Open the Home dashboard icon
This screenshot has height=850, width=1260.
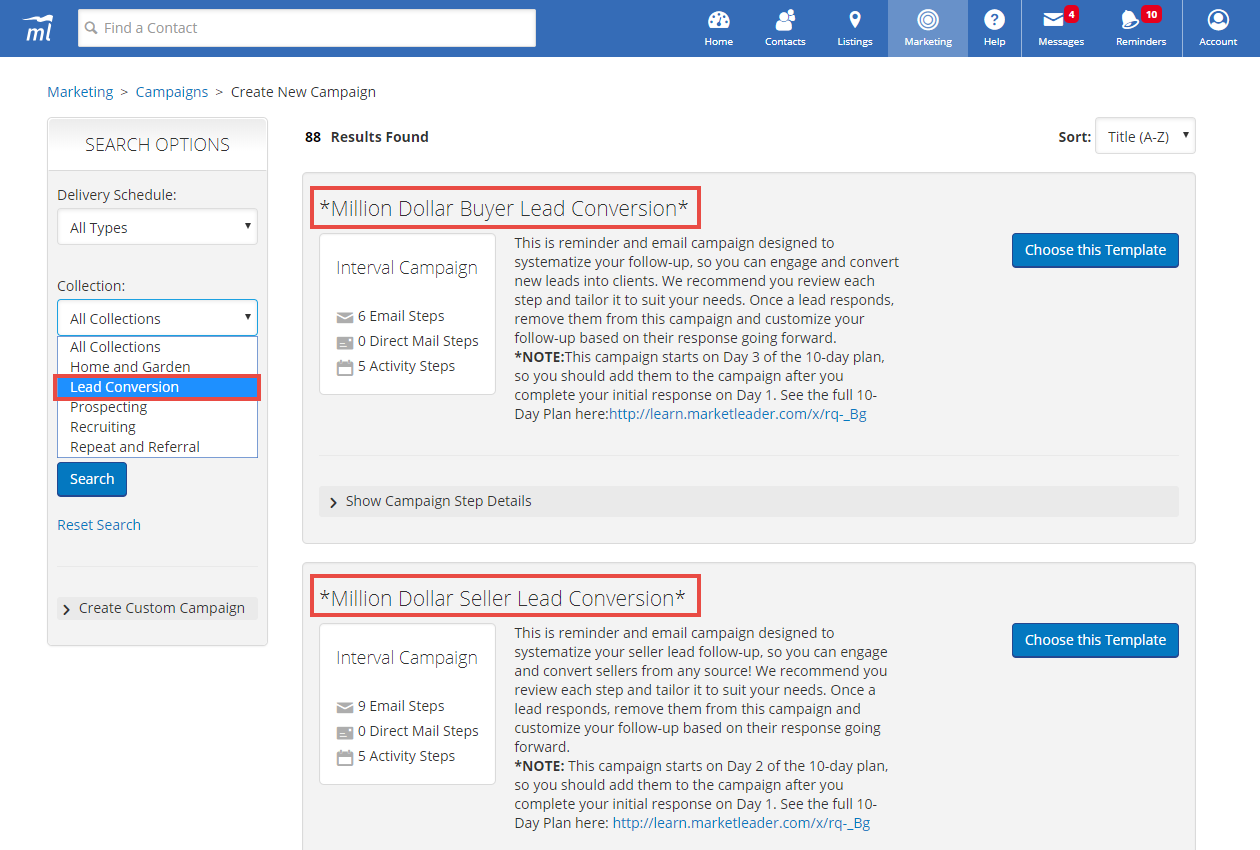(718, 20)
